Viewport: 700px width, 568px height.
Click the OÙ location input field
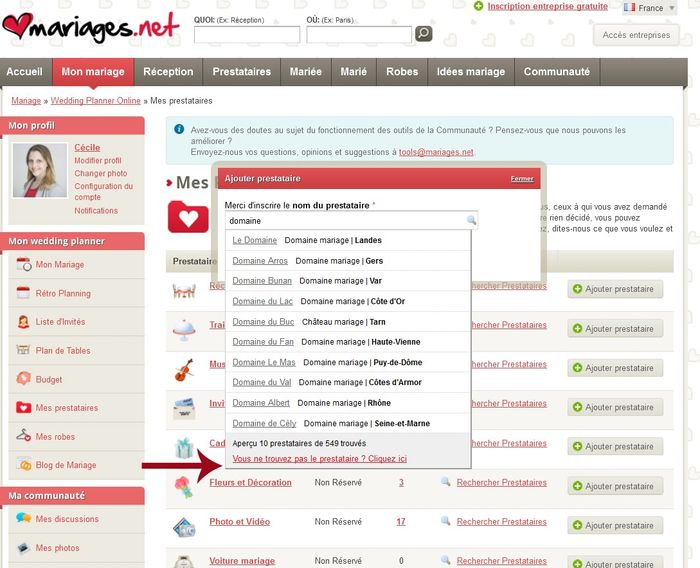(359, 34)
